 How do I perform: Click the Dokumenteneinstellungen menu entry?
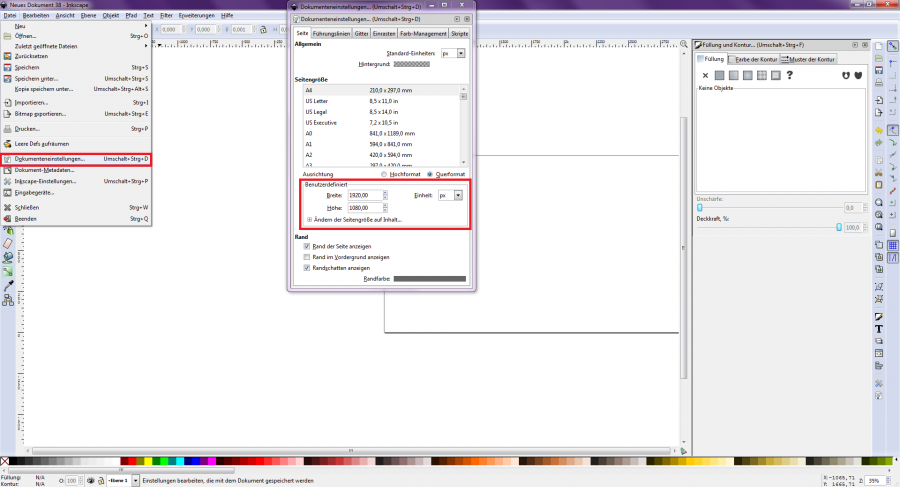click(50, 159)
